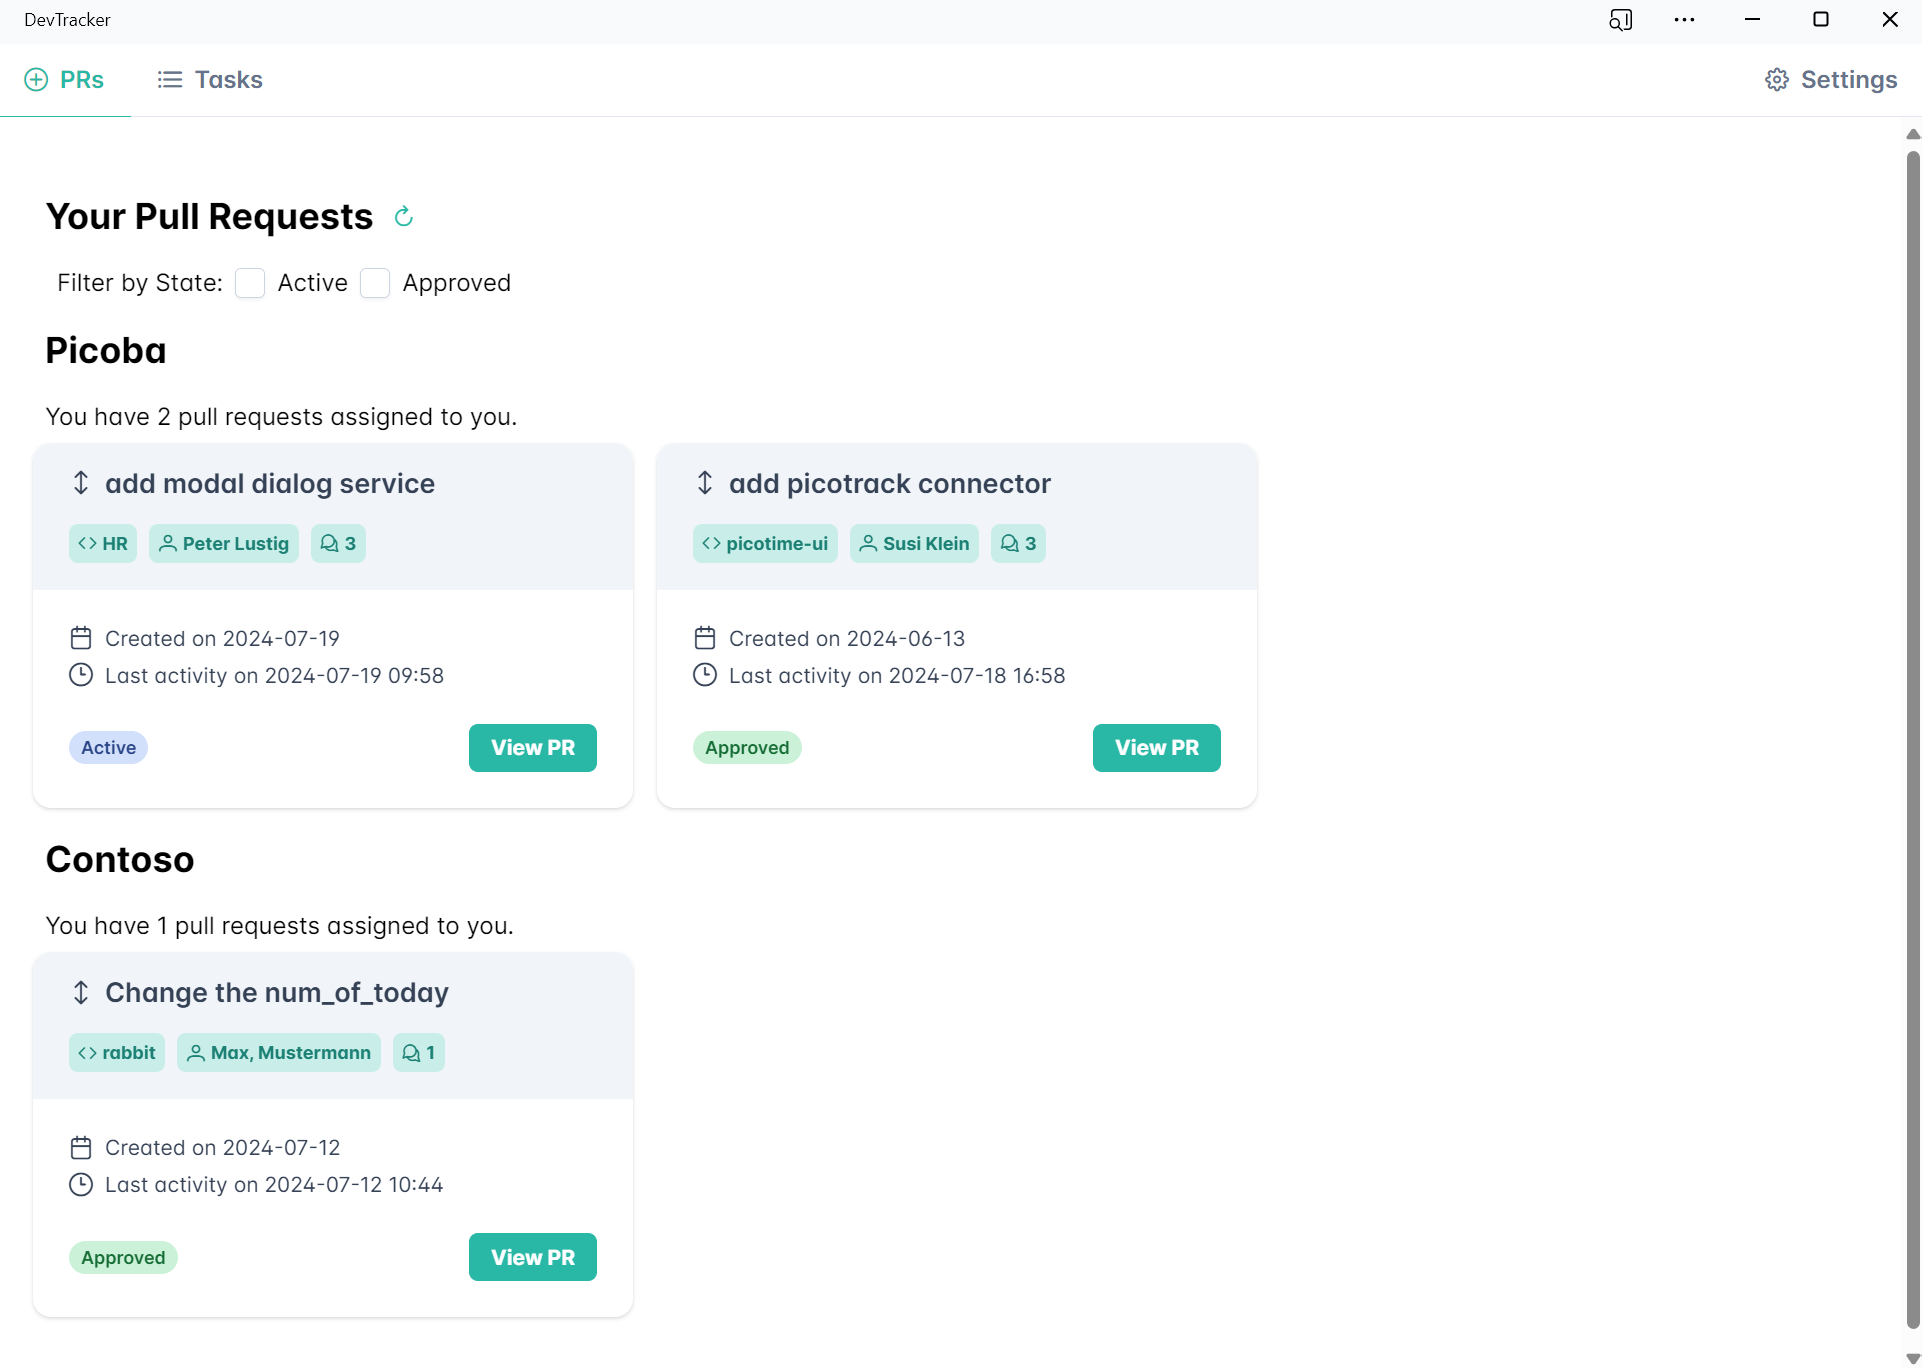The image size is (1922, 1368).
Task: Click the repository icon labeled picotime-ui
Action: 711,543
